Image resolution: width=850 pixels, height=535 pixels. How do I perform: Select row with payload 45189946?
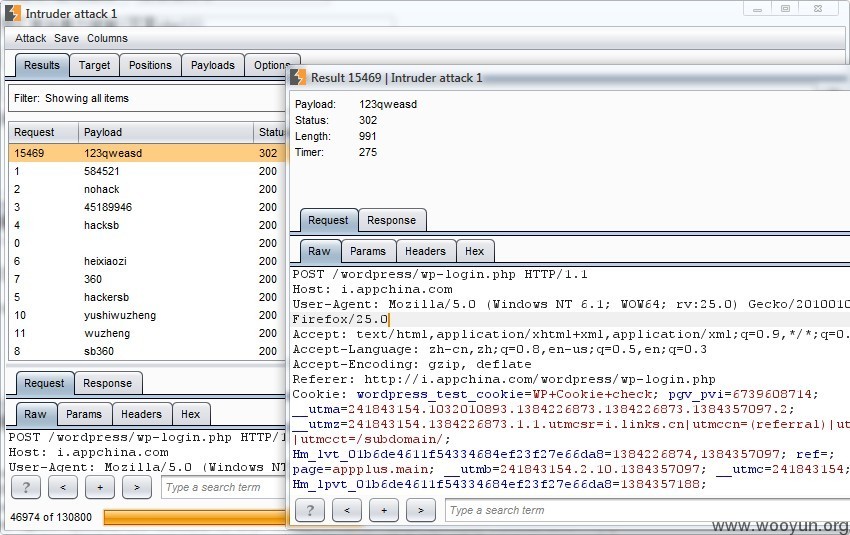(x=147, y=207)
